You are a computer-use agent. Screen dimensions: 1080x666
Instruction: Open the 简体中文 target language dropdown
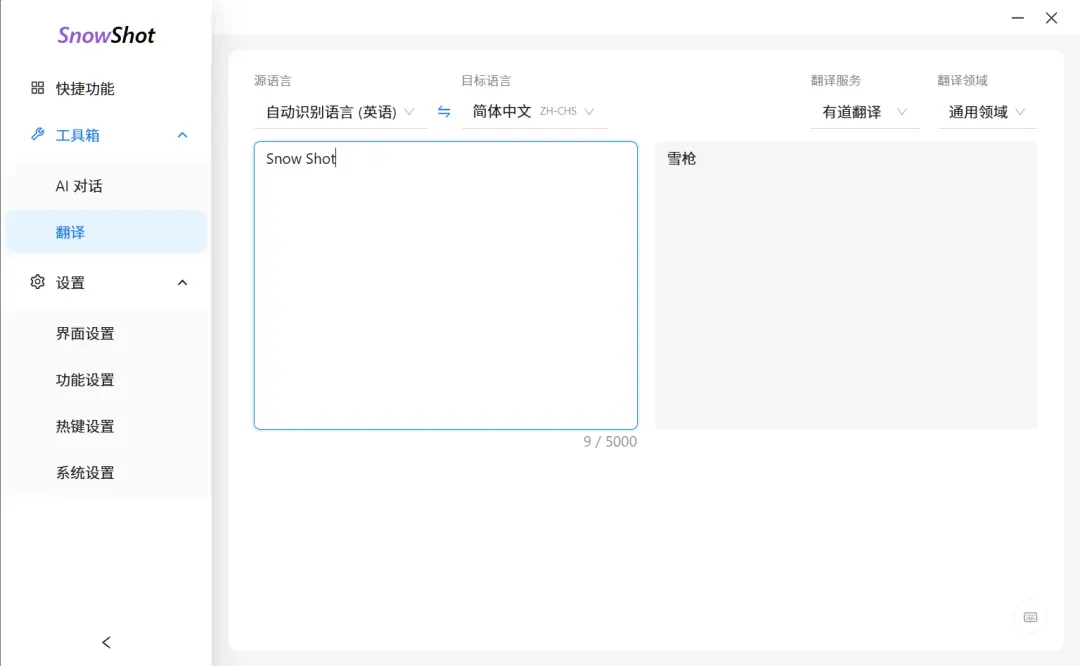pyautogui.click(x=534, y=112)
